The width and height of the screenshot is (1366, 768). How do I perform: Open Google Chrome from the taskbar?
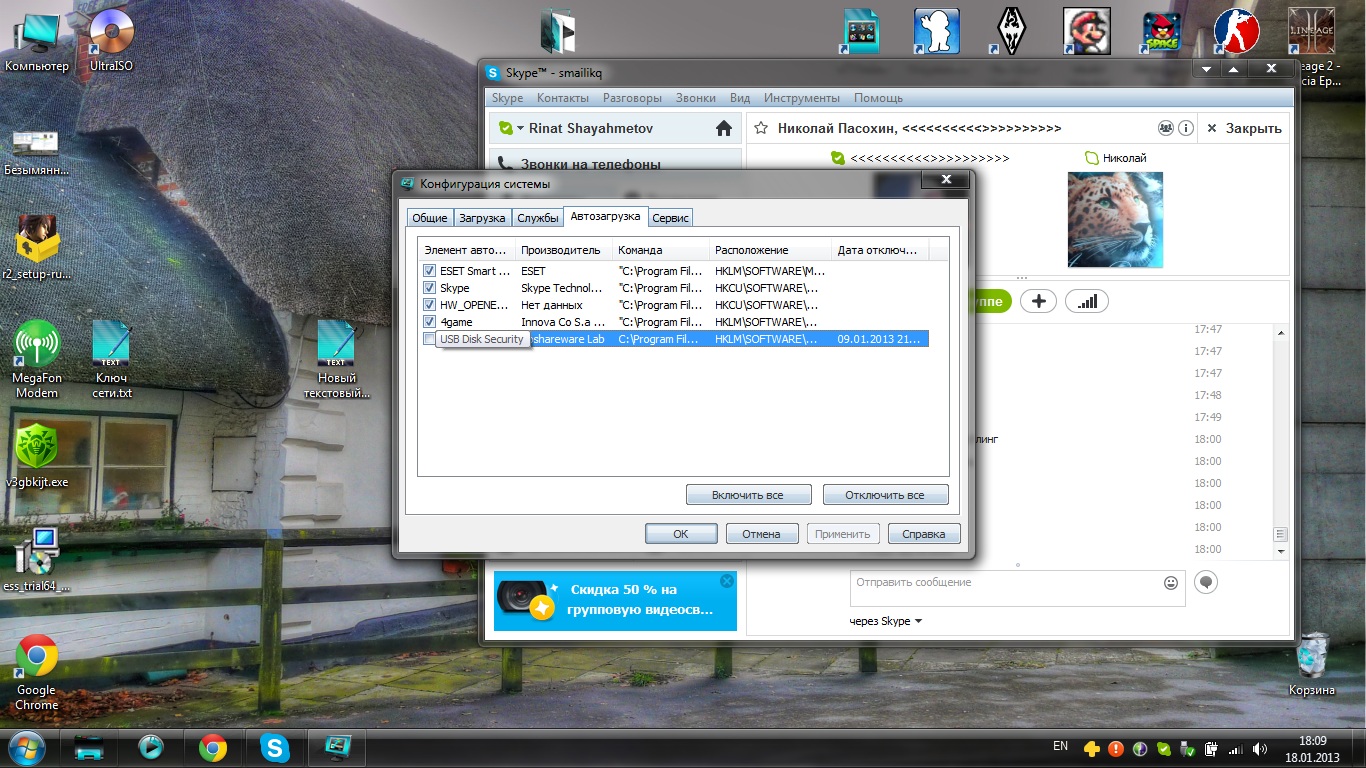pyautogui.click(x=212, y=747)
